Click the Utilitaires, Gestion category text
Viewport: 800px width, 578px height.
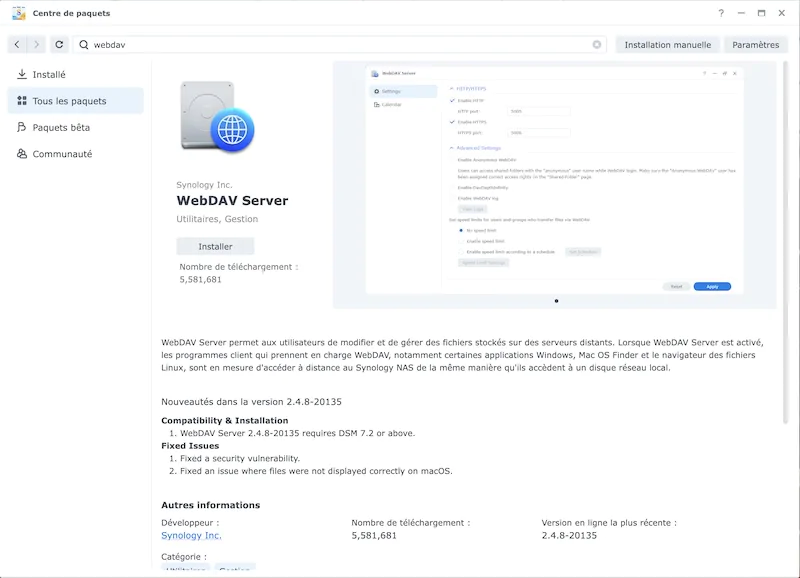point(217,219)
